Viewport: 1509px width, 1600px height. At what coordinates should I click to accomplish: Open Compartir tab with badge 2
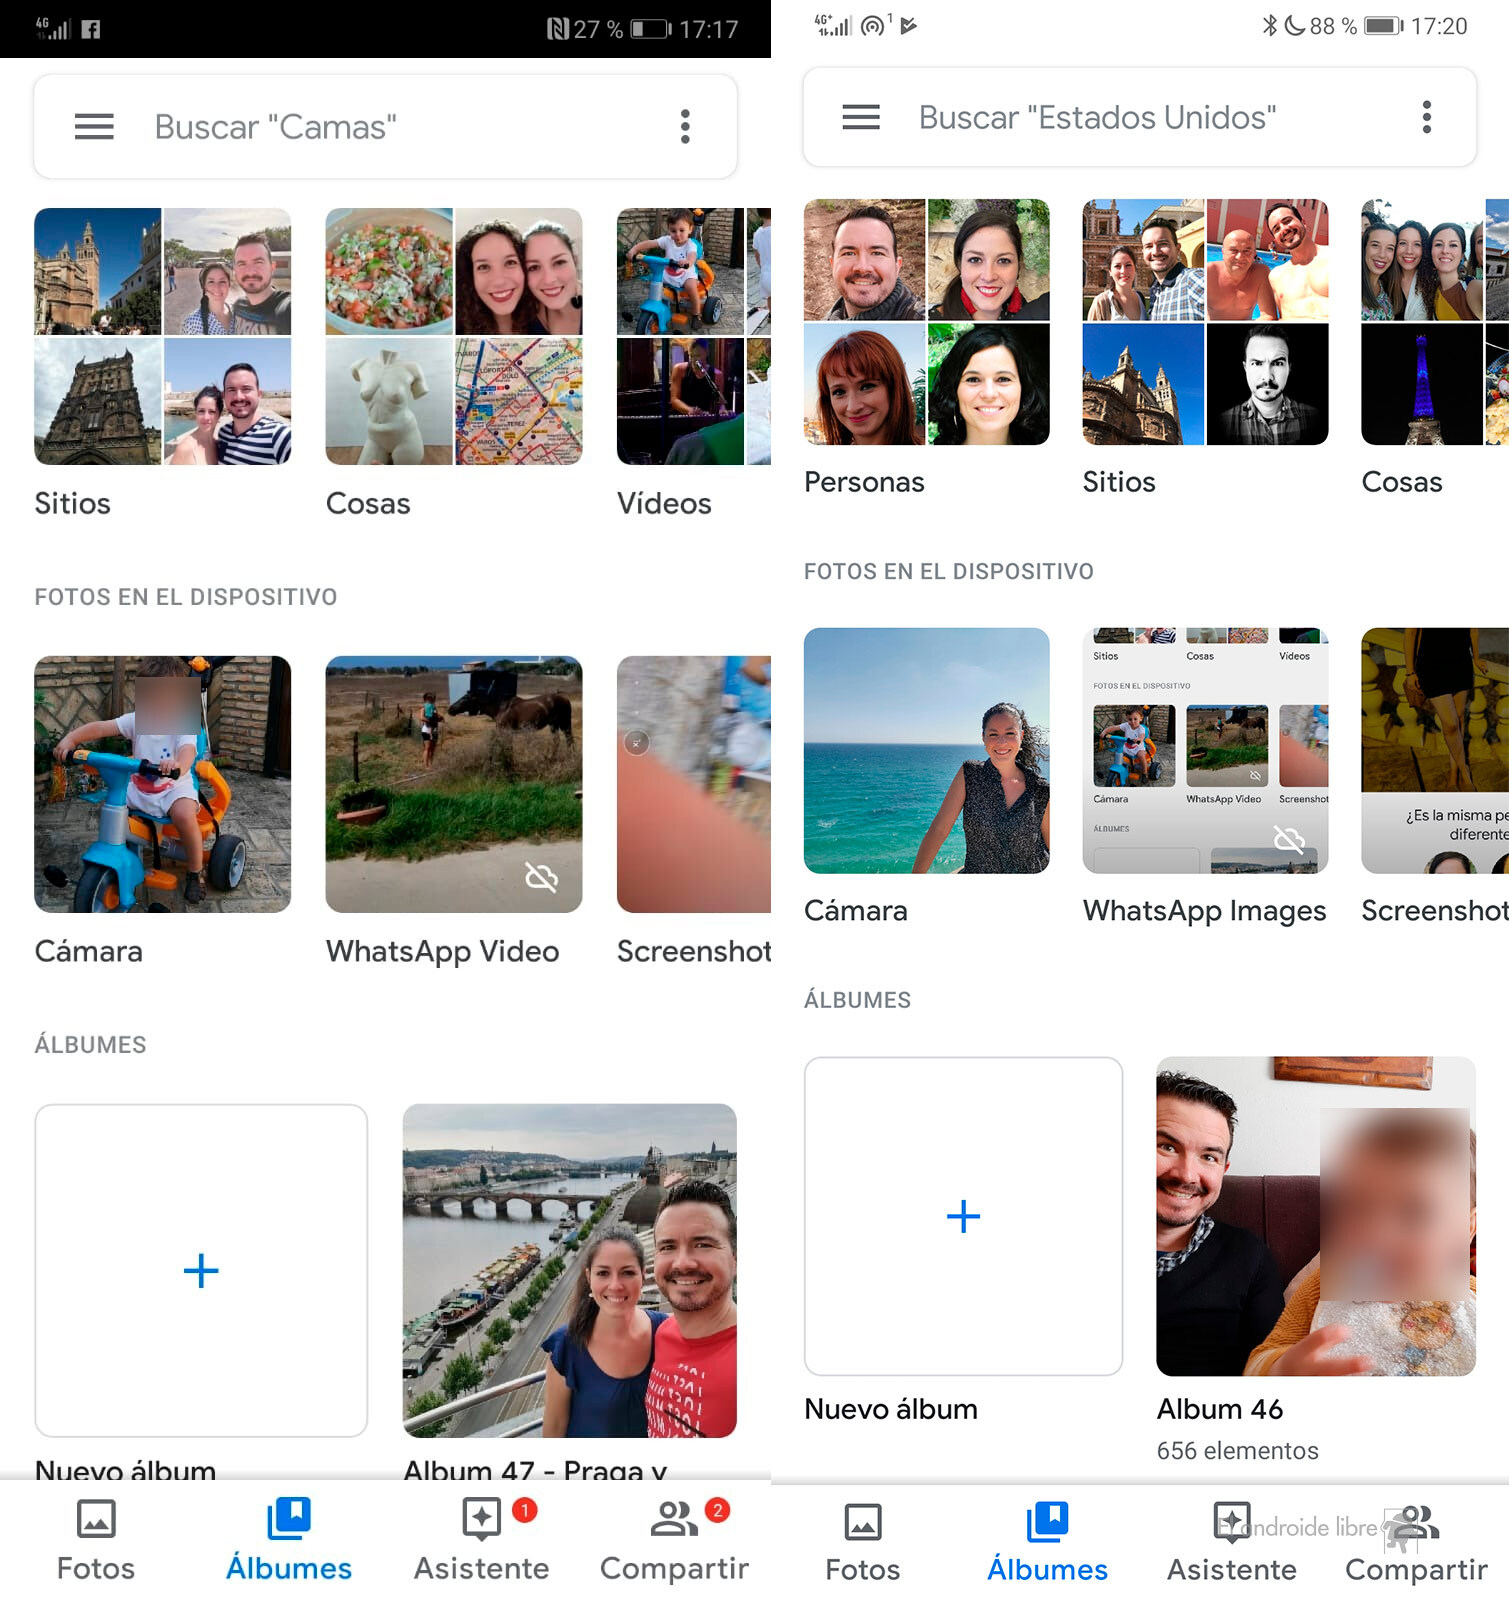click(x=675, y=1540)
